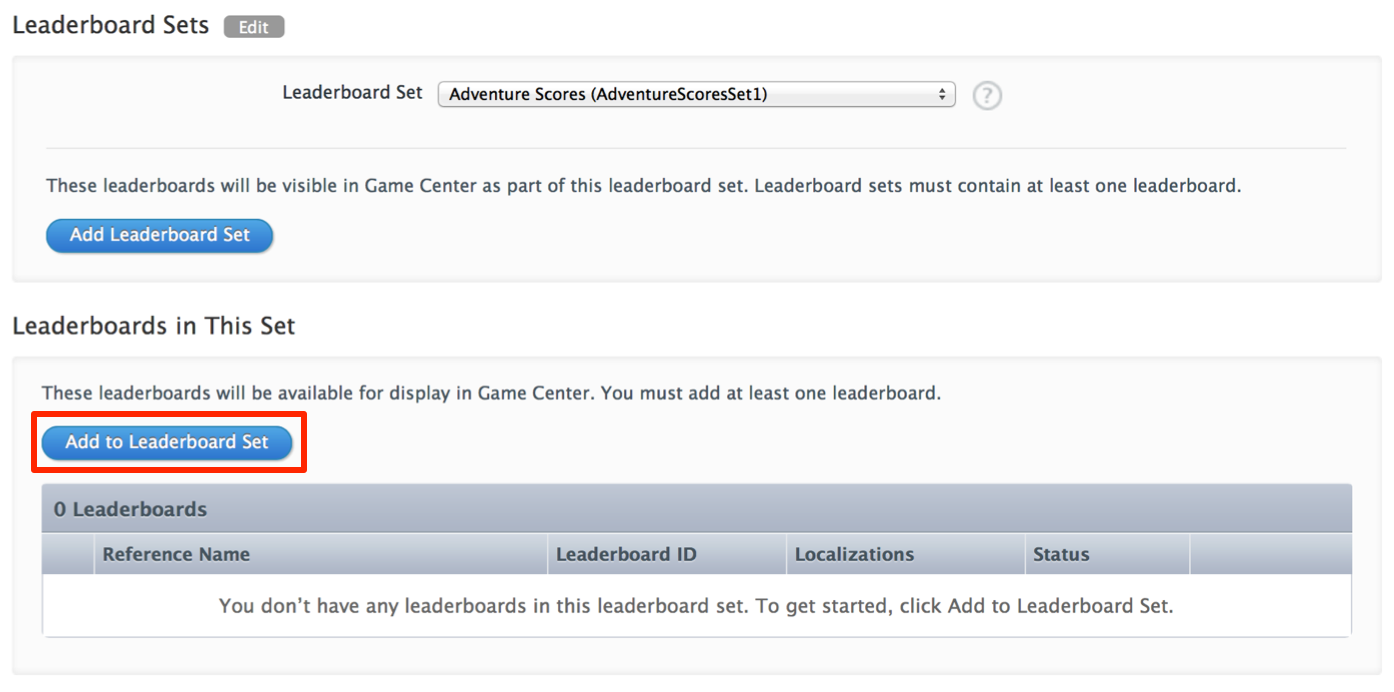This screenshot has height=692, width=1394.
Task: Click the question mark help icon
Action: point(987,96)
